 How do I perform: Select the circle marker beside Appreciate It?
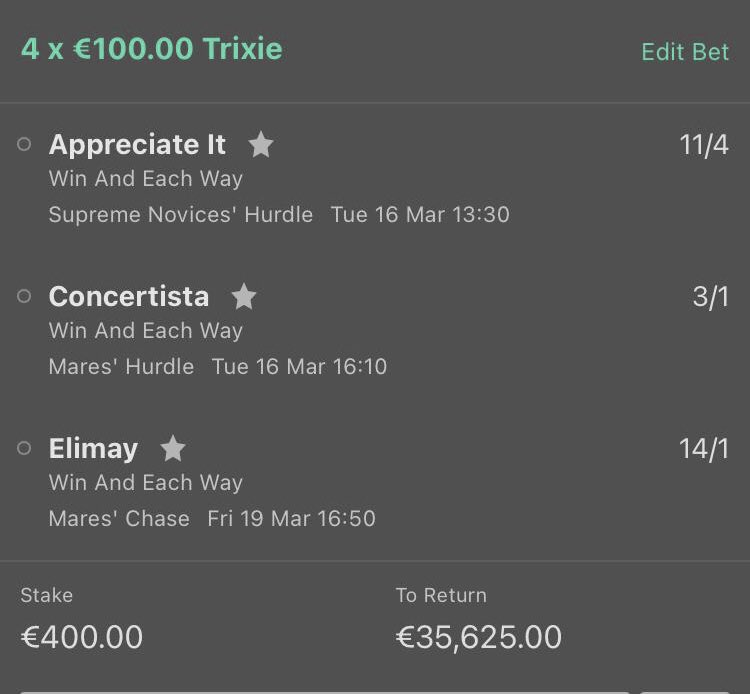coord(25,145)
